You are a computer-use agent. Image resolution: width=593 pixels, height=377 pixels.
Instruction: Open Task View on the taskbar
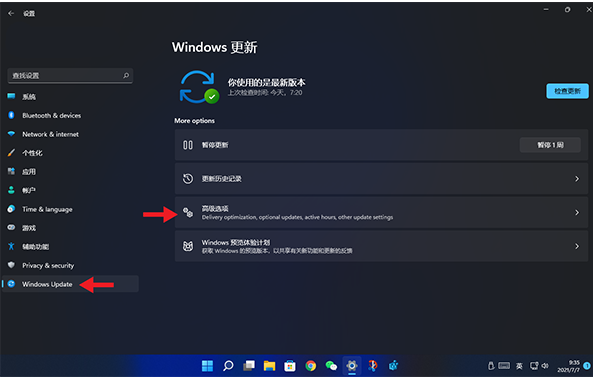249,366
